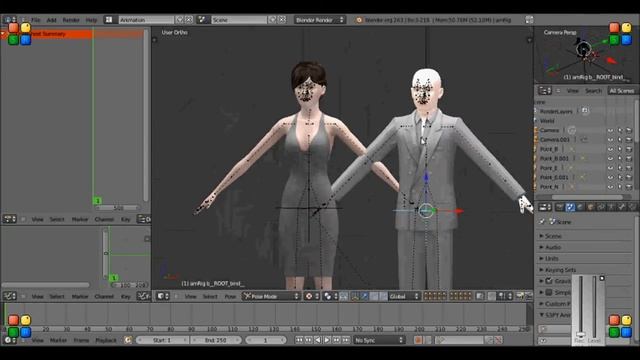The image size is (640, 360).
Task: Toggle renderability of Camera.001 object
Action: pyautogui.click(x=629, y=140)
